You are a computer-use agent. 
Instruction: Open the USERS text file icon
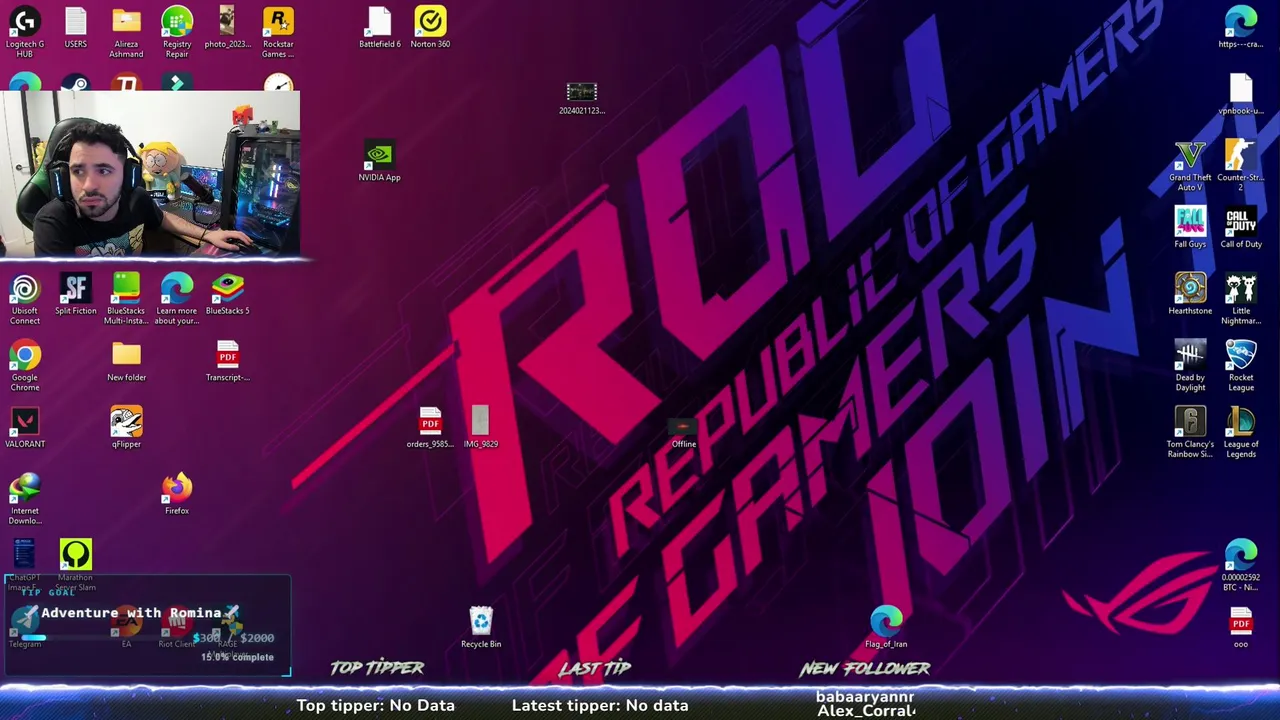tap(76, 27)
